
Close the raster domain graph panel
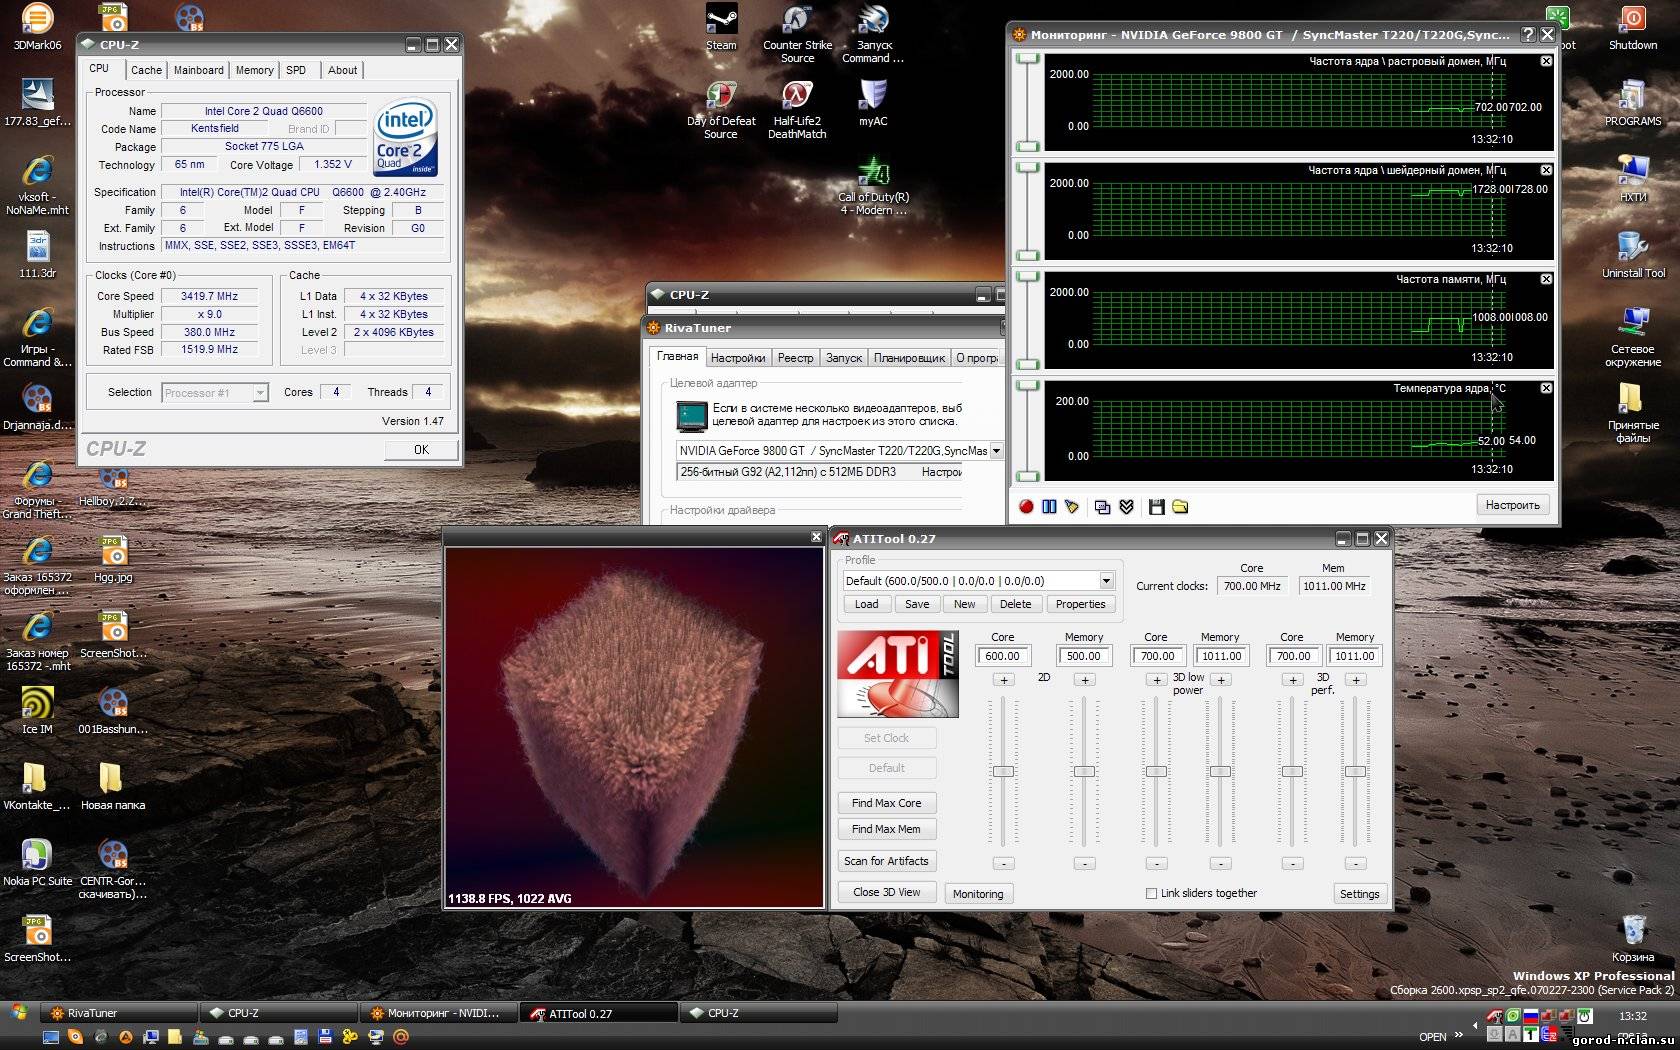[x=1546, y=61]
